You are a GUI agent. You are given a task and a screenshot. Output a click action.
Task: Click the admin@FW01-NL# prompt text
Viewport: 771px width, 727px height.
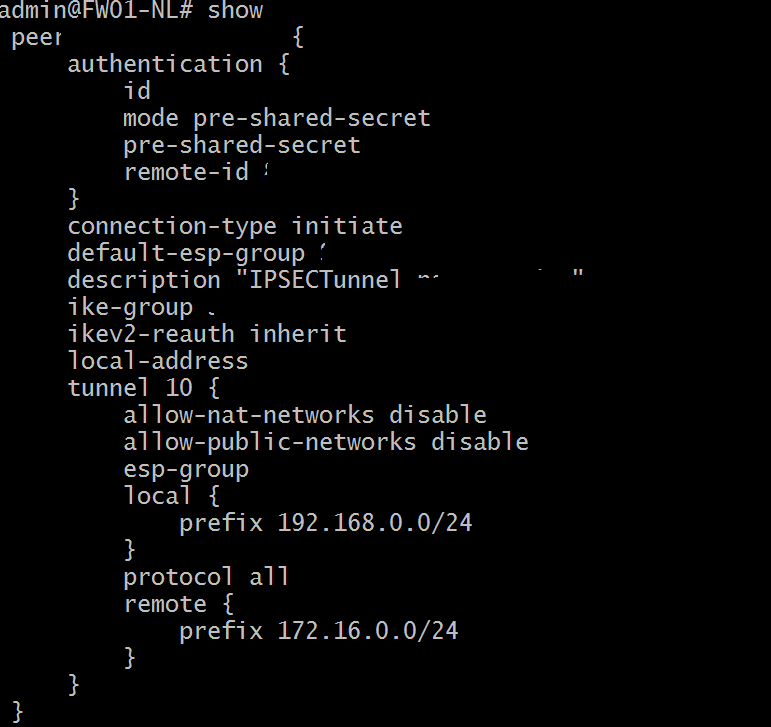(96, 10)
